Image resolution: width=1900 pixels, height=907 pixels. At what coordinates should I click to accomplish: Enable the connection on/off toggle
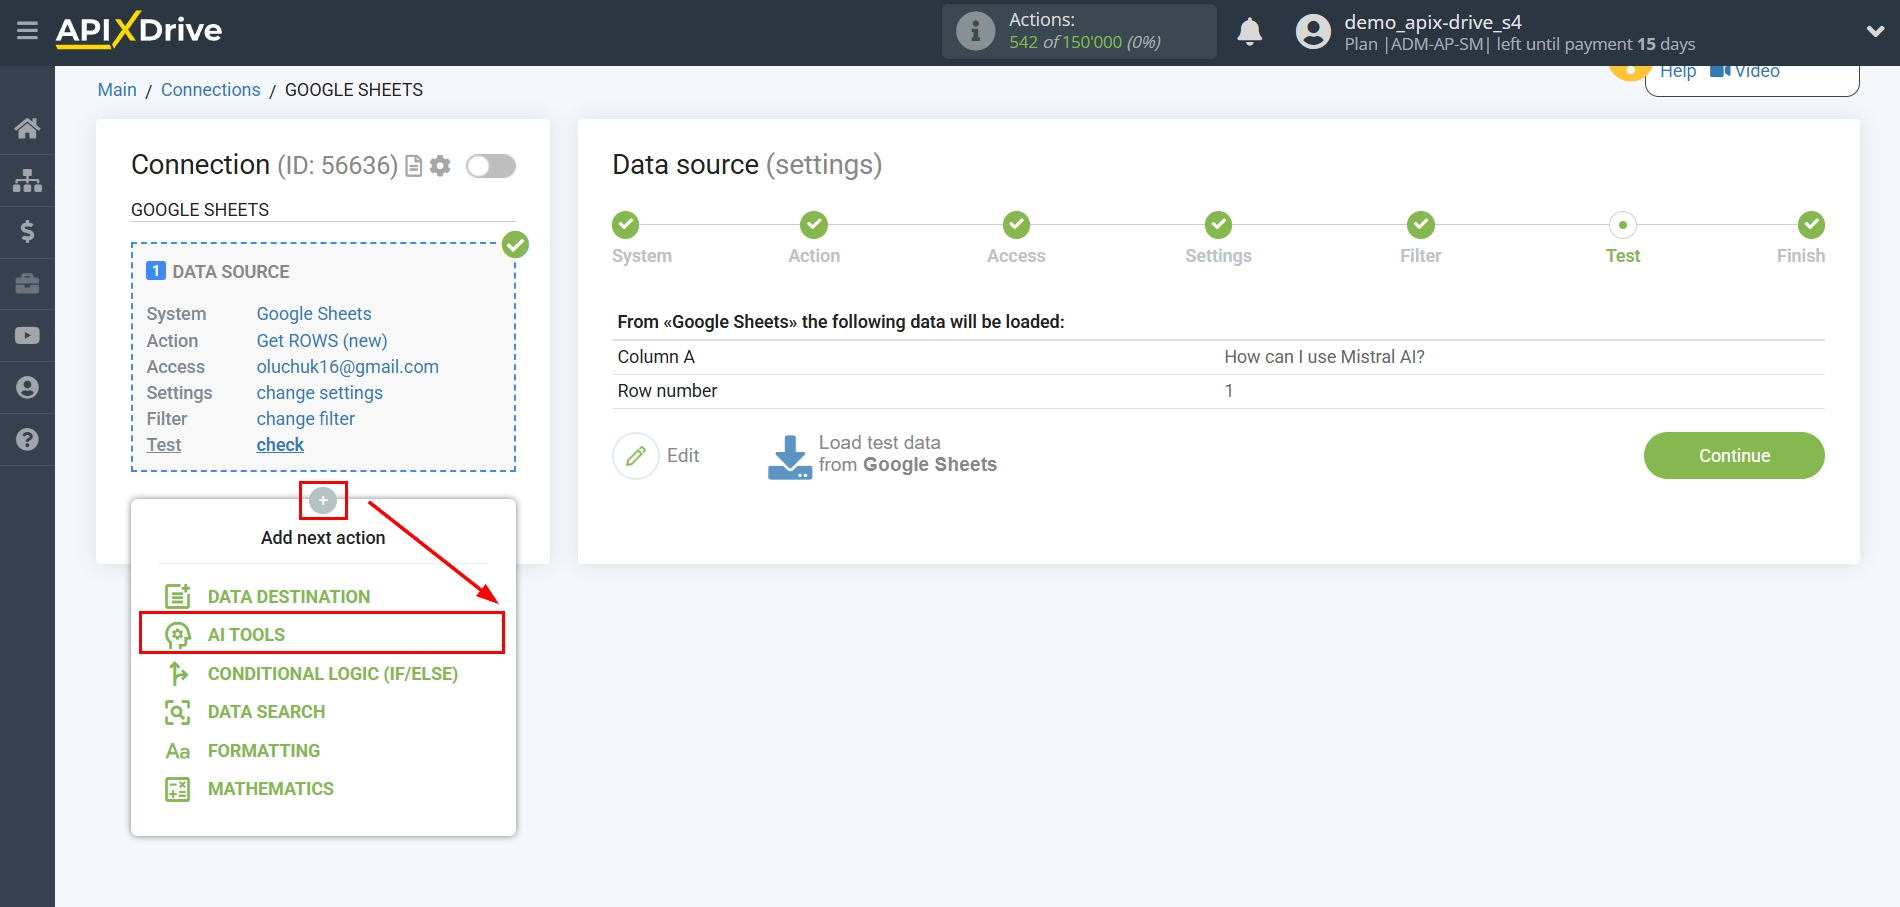[490, 166]
